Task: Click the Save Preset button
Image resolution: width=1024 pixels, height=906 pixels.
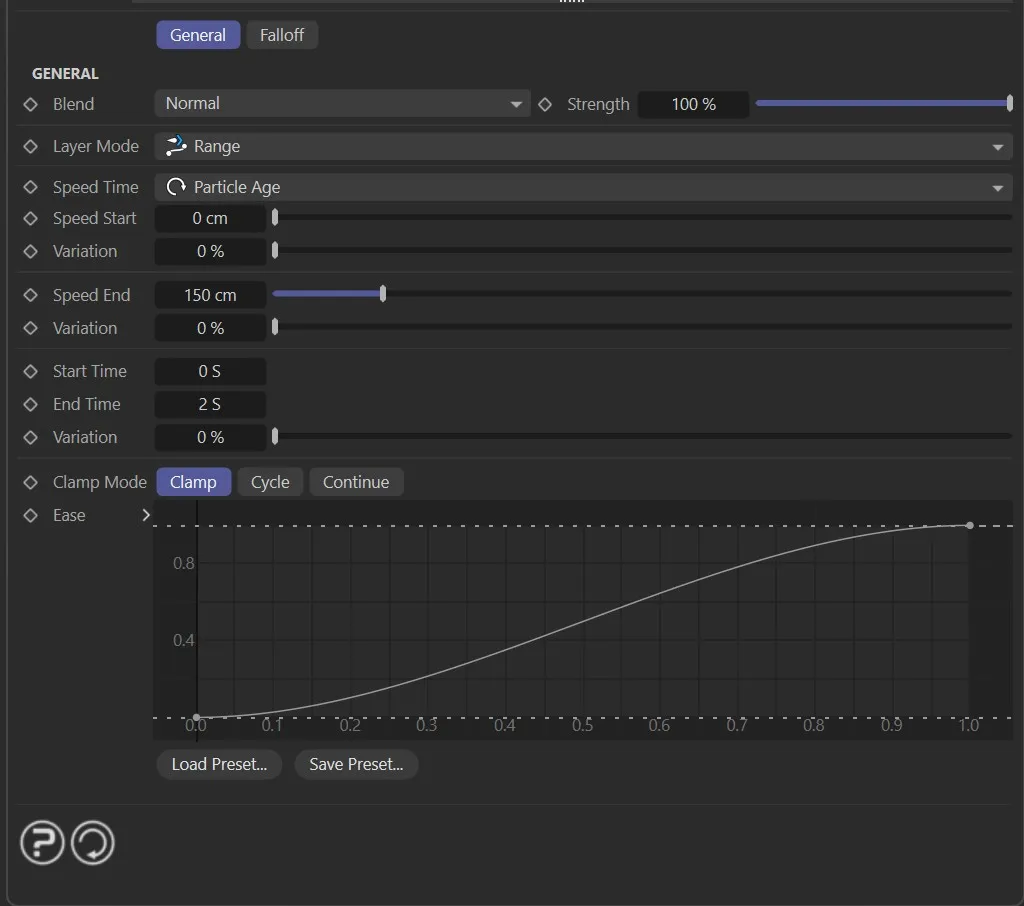Action: click(356, 764)
